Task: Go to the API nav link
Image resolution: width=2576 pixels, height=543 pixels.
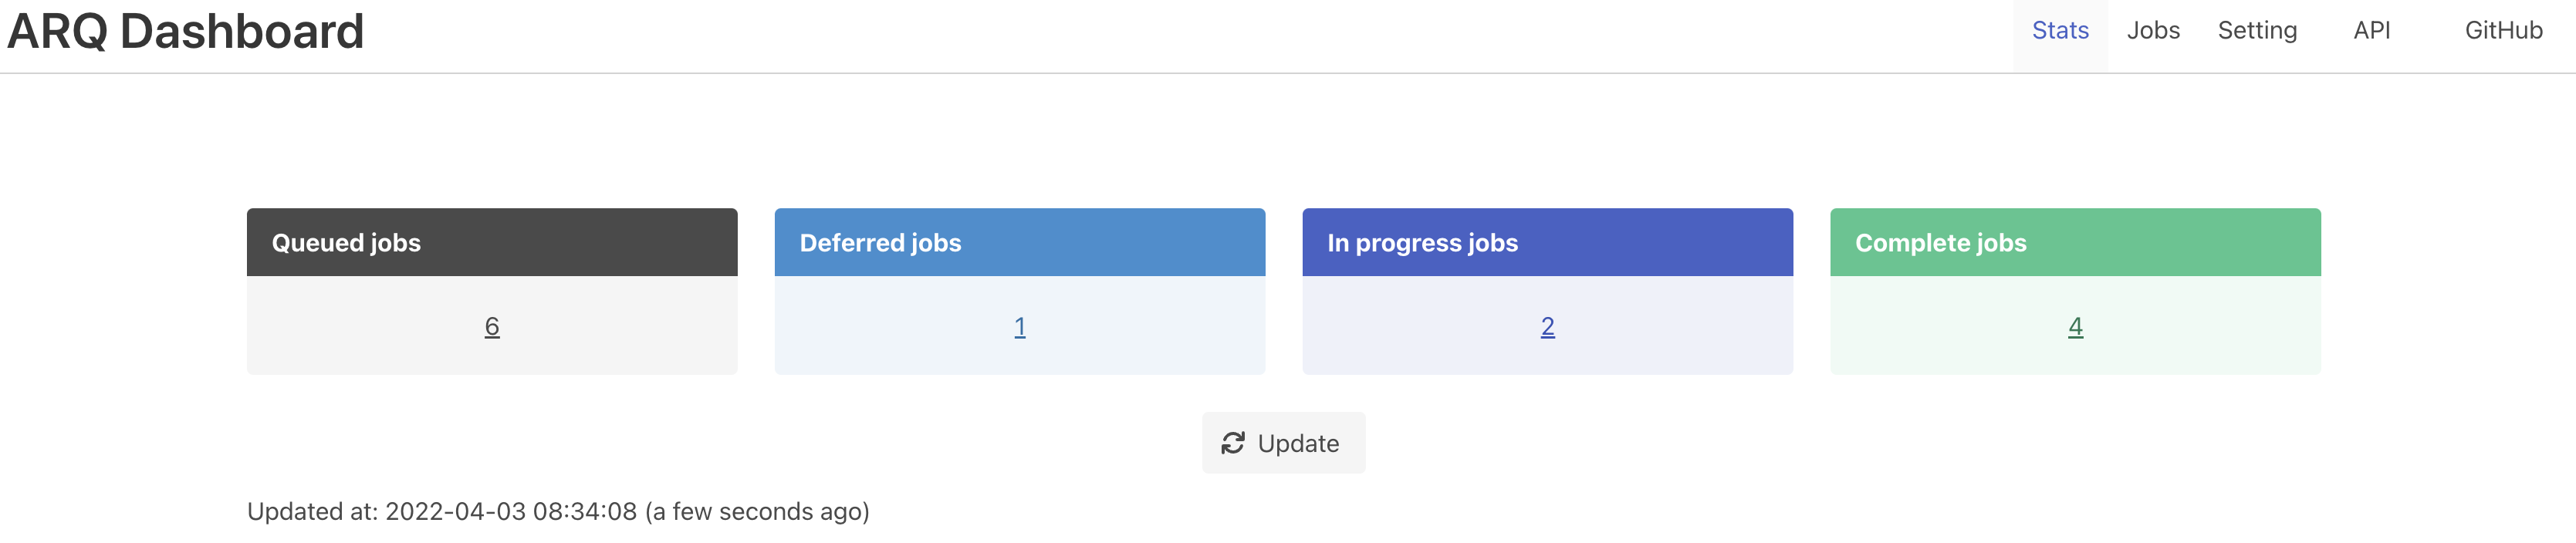Action: coord(2371,31)
